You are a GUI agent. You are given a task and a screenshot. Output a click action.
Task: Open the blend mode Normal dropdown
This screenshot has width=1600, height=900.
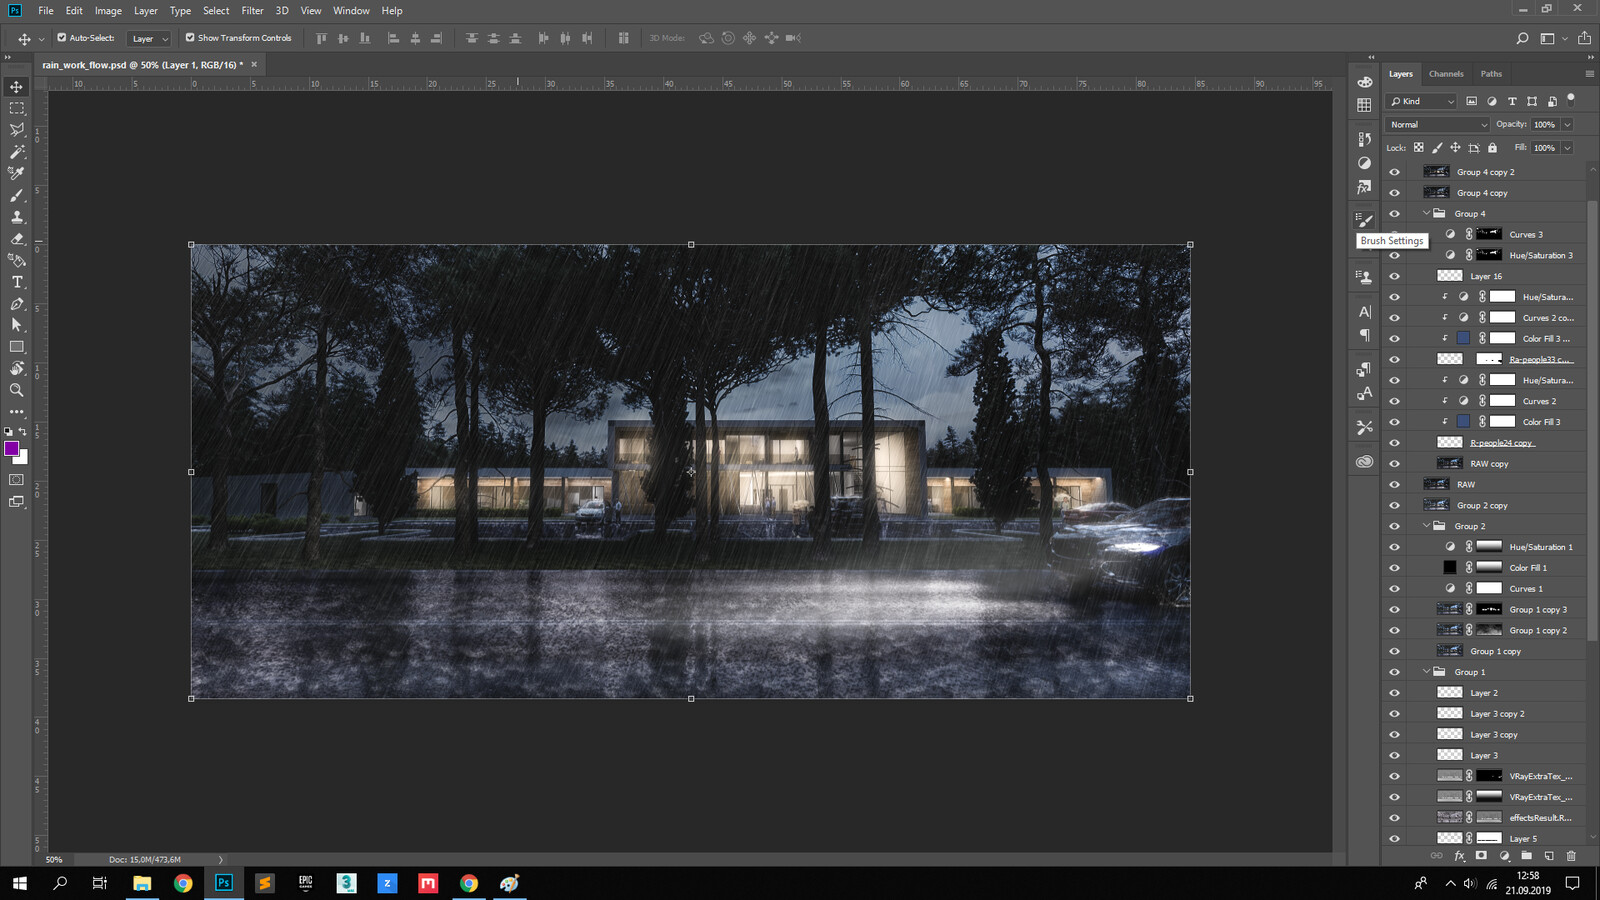coord(1438,125)
